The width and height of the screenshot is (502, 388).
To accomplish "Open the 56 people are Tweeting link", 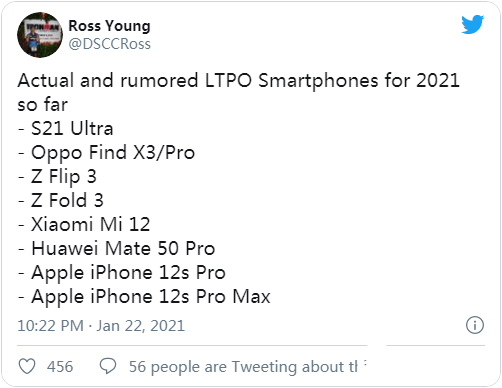I will pos(243,366).
